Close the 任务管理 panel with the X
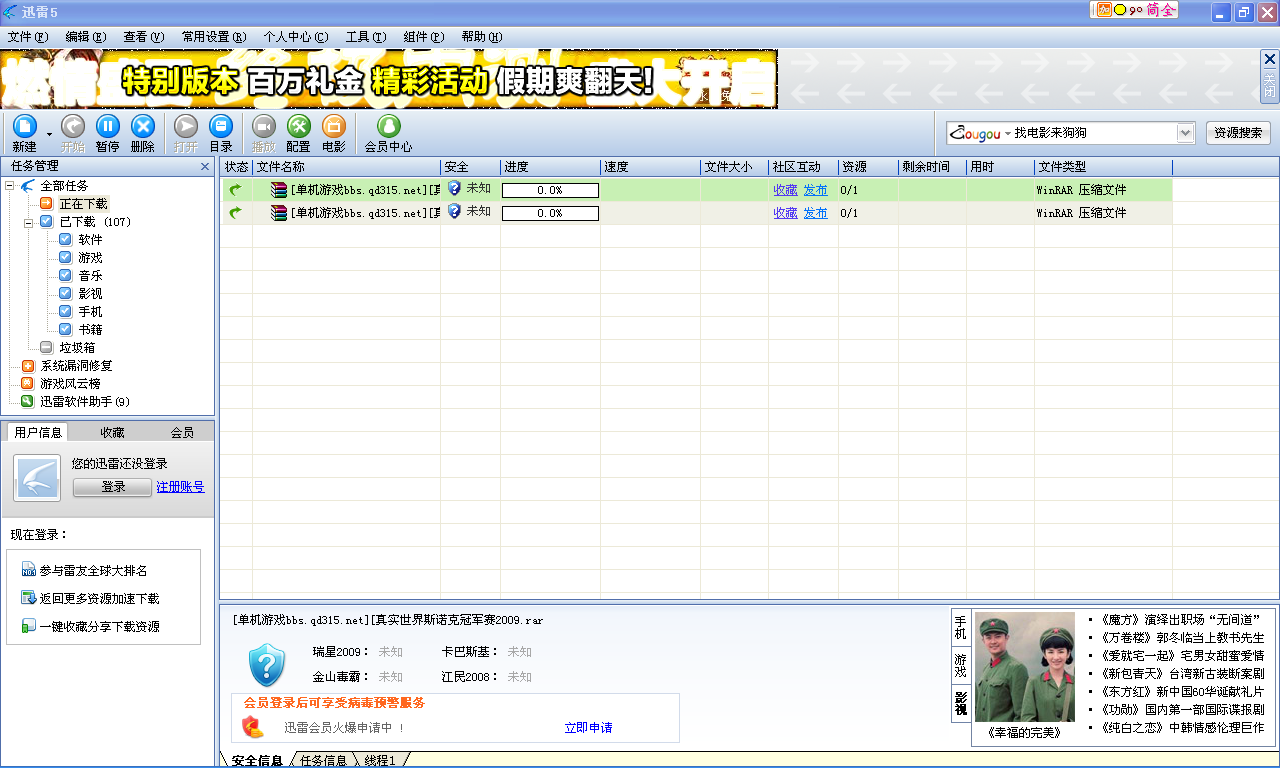The width and height of the screenshot is (1280, 768). [205, 167]
